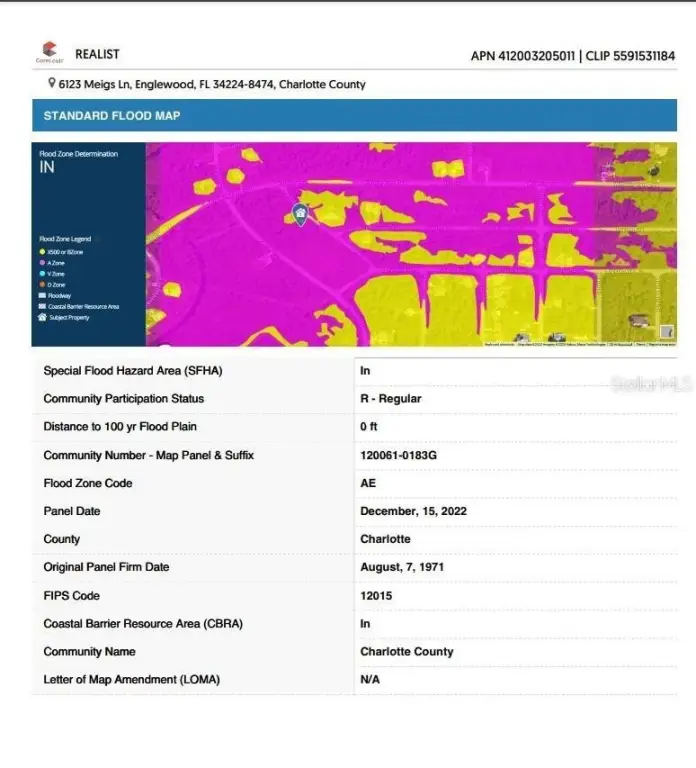Screen dimensions: 696x768
Task: Click the yellow X500 or B Zone legend dot
Action: pos(42,252)
